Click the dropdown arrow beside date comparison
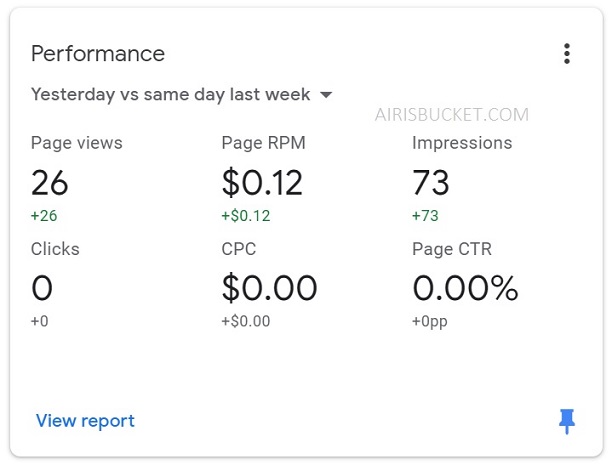 coord(326,95)
